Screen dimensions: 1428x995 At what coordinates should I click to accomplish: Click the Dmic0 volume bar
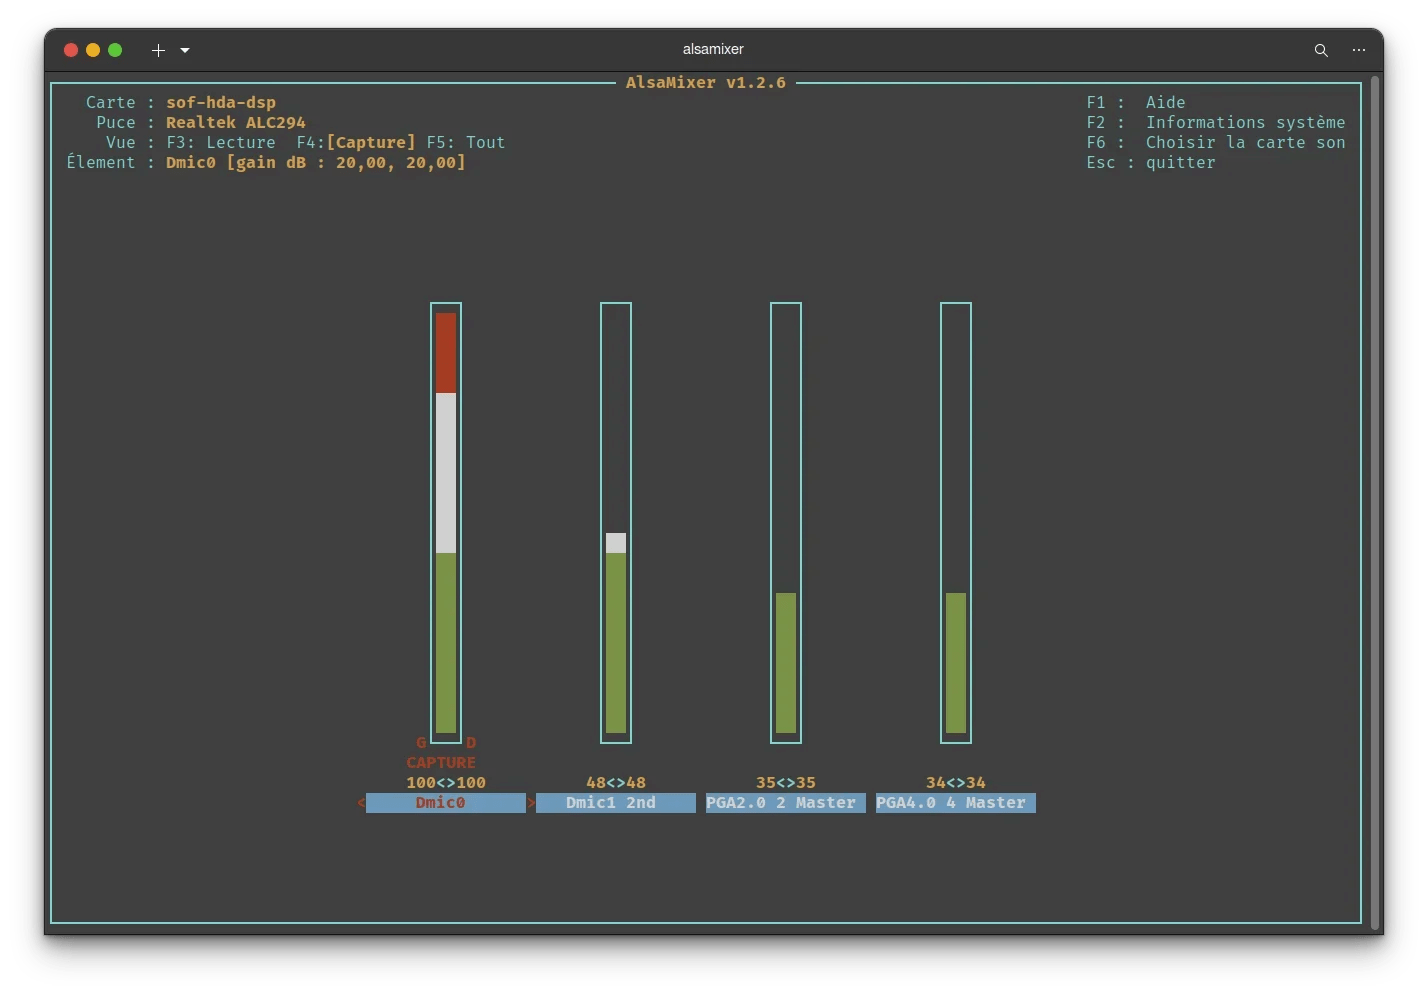(446, 523)
